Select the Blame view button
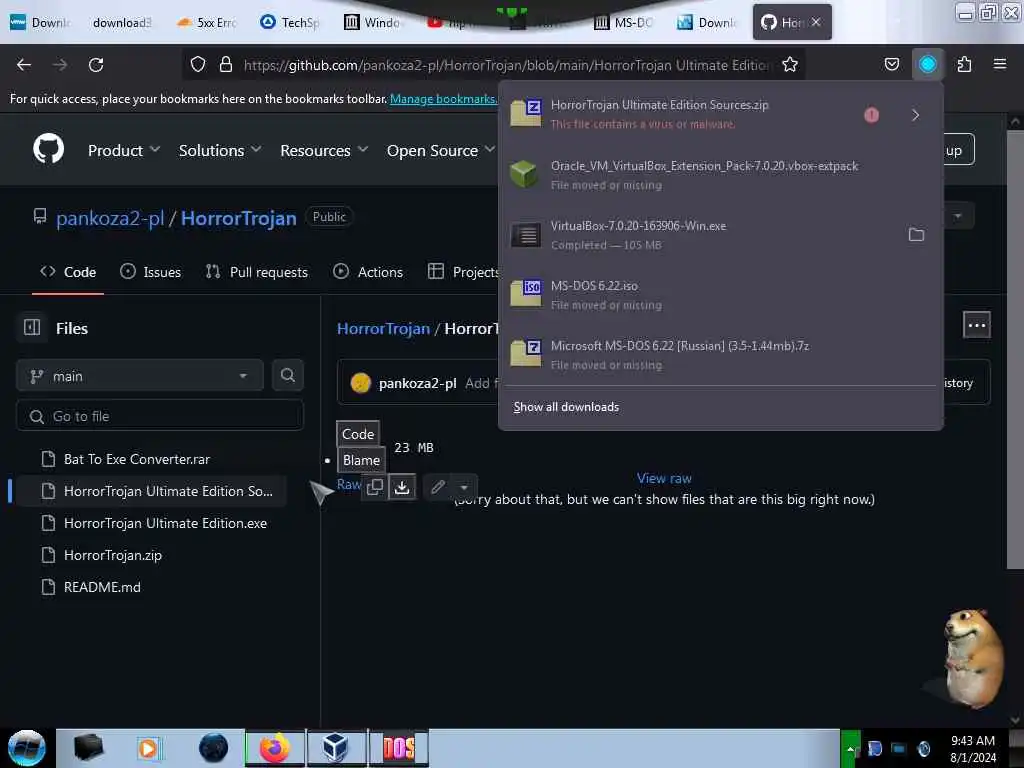1024x768 pixels. [361, 460]
